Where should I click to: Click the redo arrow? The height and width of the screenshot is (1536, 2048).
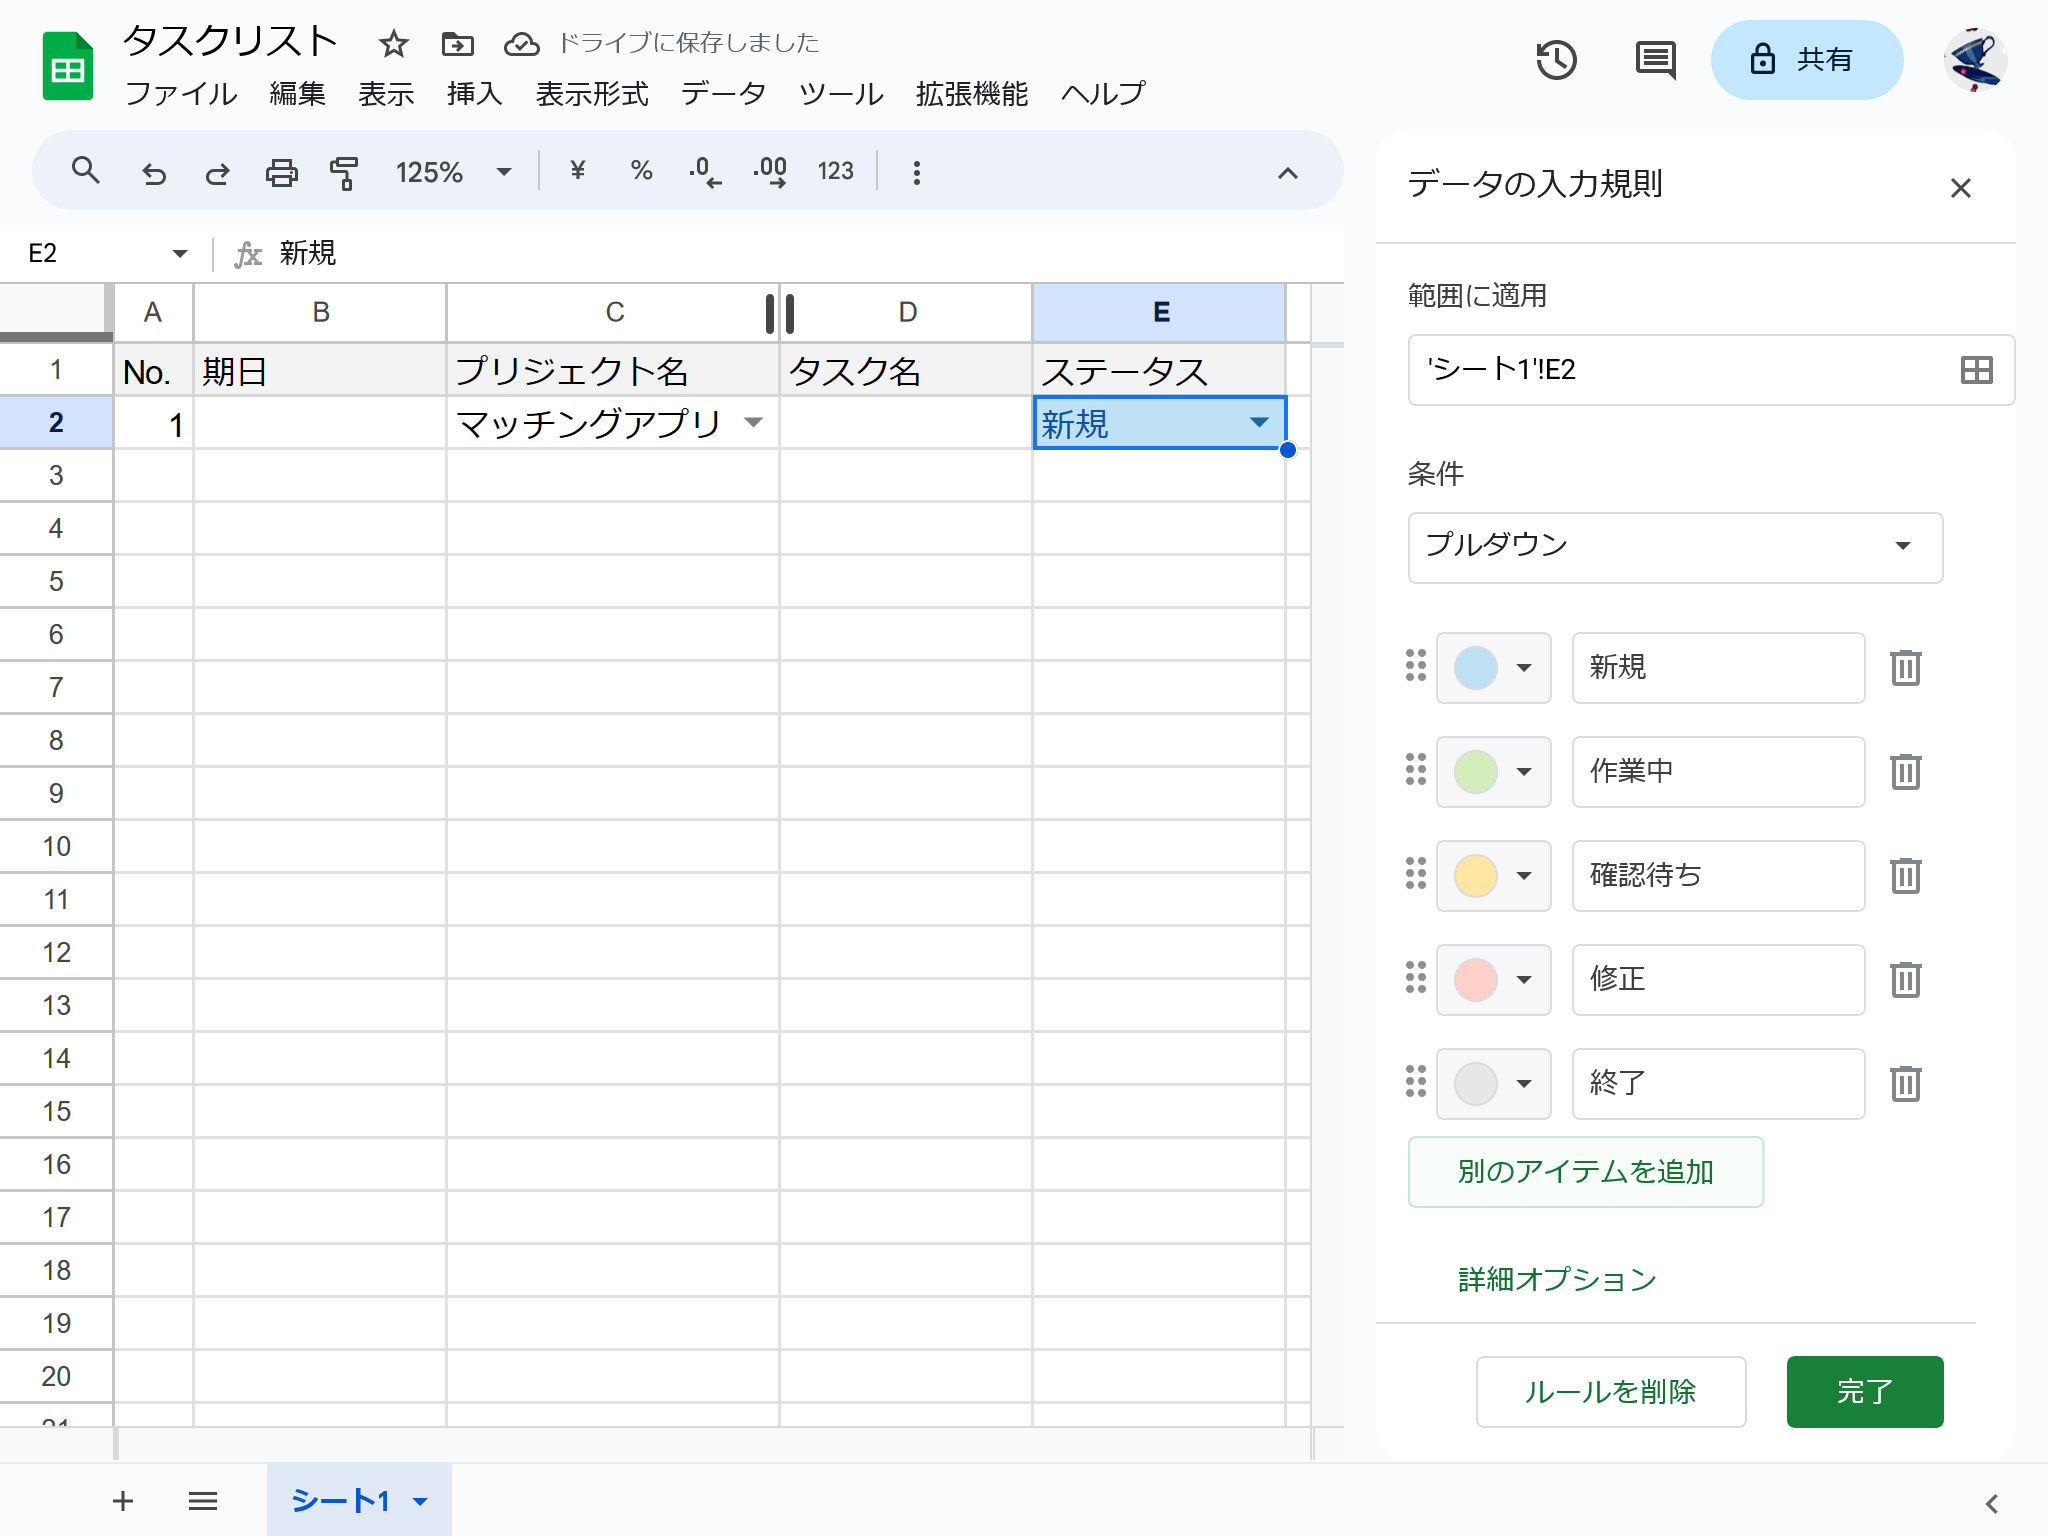tap(217, 173)
